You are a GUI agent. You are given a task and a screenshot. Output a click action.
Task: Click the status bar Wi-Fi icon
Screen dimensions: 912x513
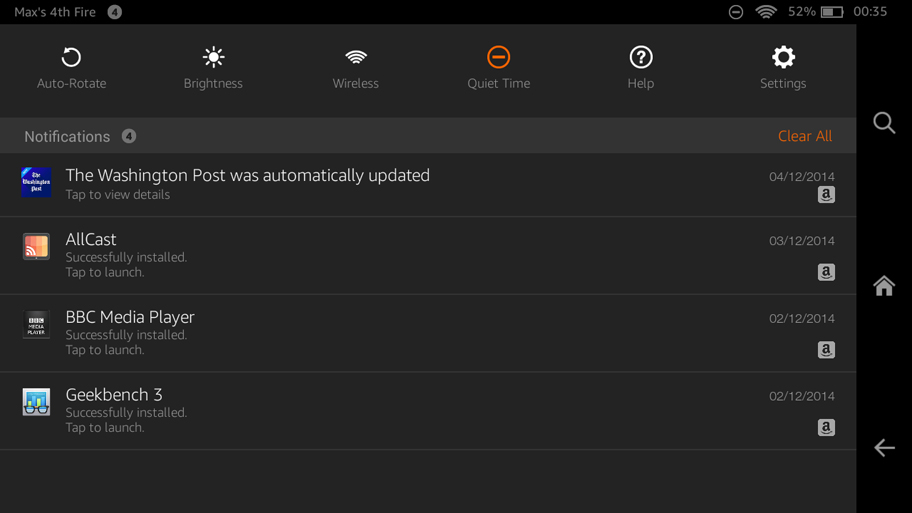tap(766, 12)
